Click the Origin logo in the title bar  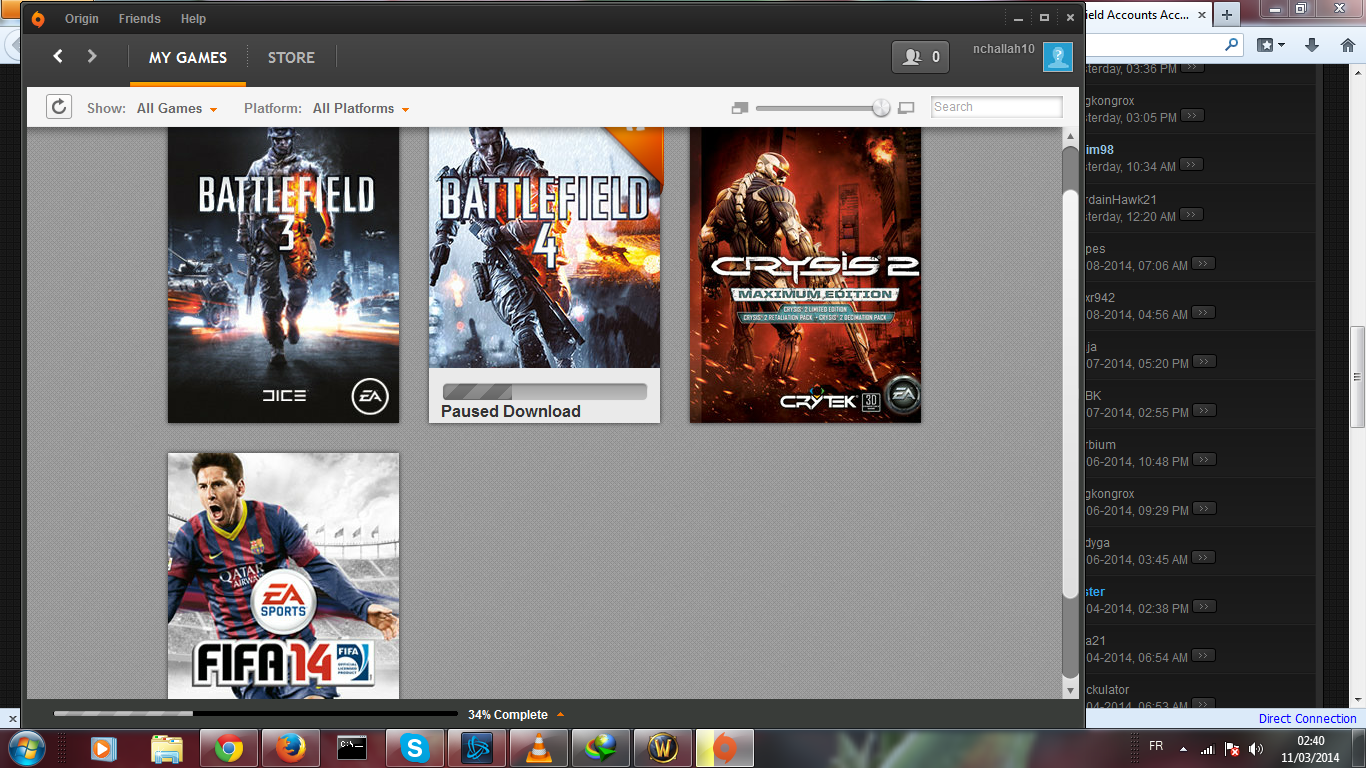[38, 18]
